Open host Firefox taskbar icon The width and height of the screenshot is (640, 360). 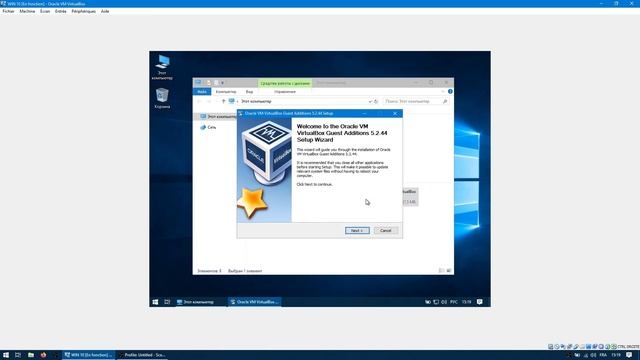pos(43,355)
